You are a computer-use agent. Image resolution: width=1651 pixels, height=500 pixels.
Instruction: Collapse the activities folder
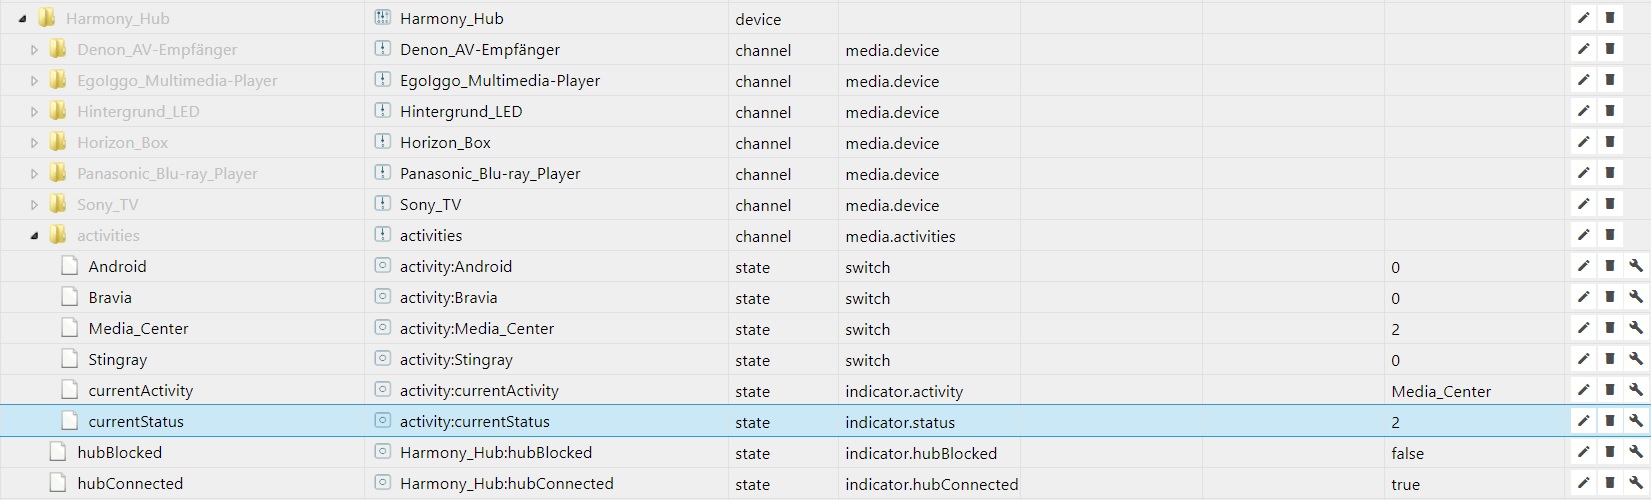[34, 236]
